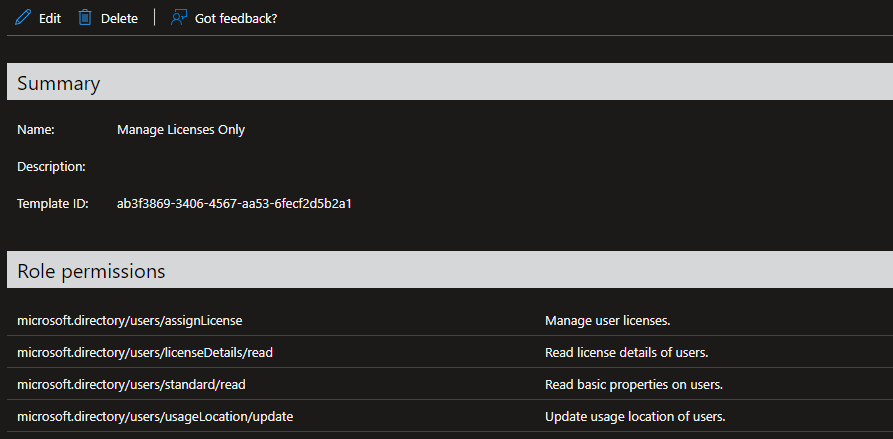Click the 'Manage user licenses.' description
The width and height of the screenshot is (893, 439).
pyautogui.click(x=607, y=321)
